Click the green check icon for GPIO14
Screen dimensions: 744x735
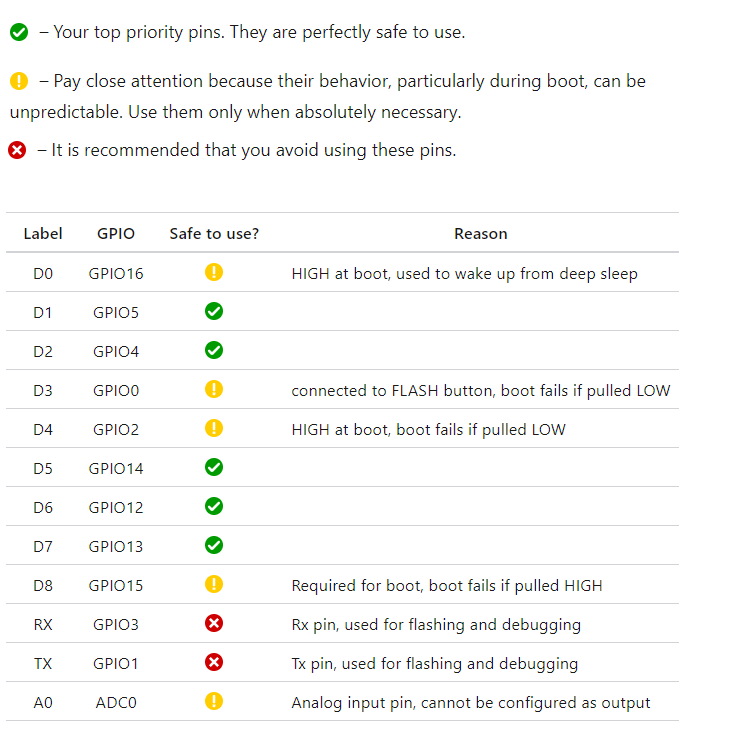214,467
